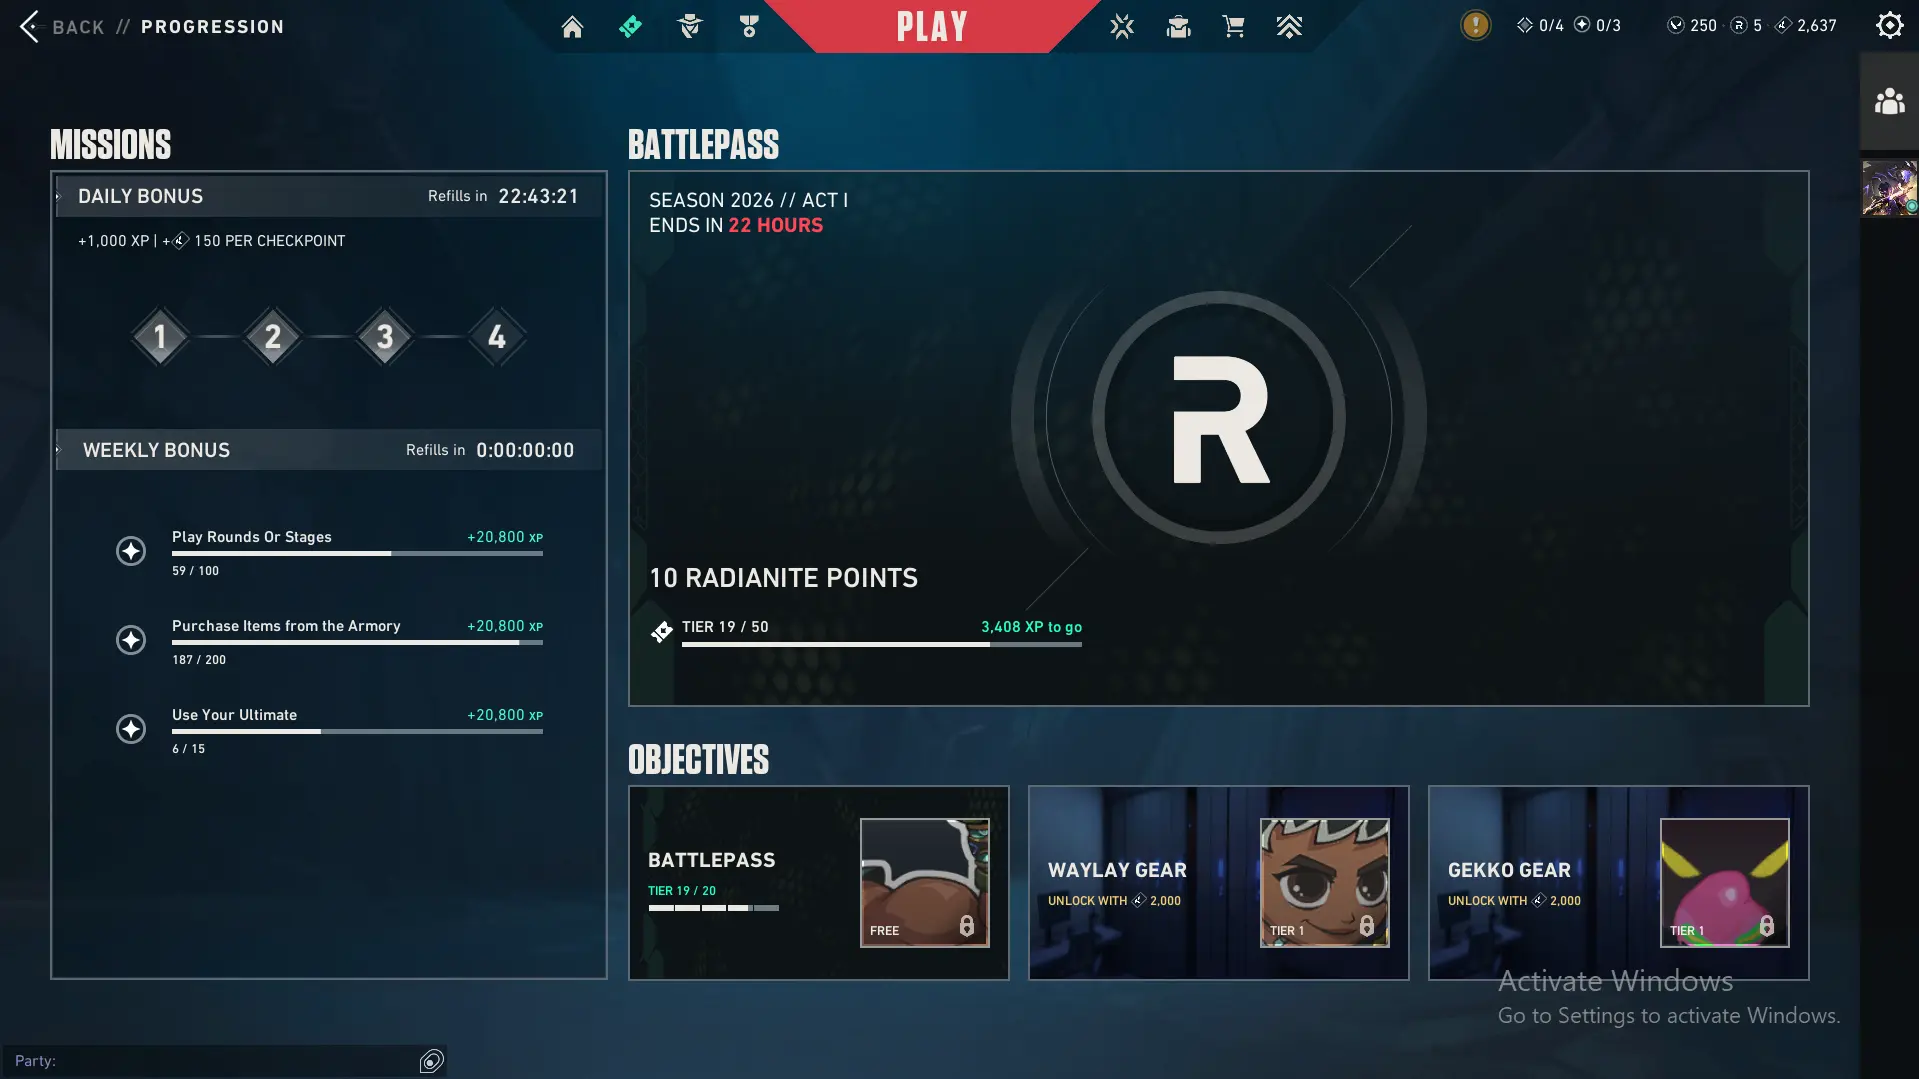This screenshot has height=1079, width=1919.
Task: Click the Tier 19 / 50 progress bar
Action: coord(882,645)
